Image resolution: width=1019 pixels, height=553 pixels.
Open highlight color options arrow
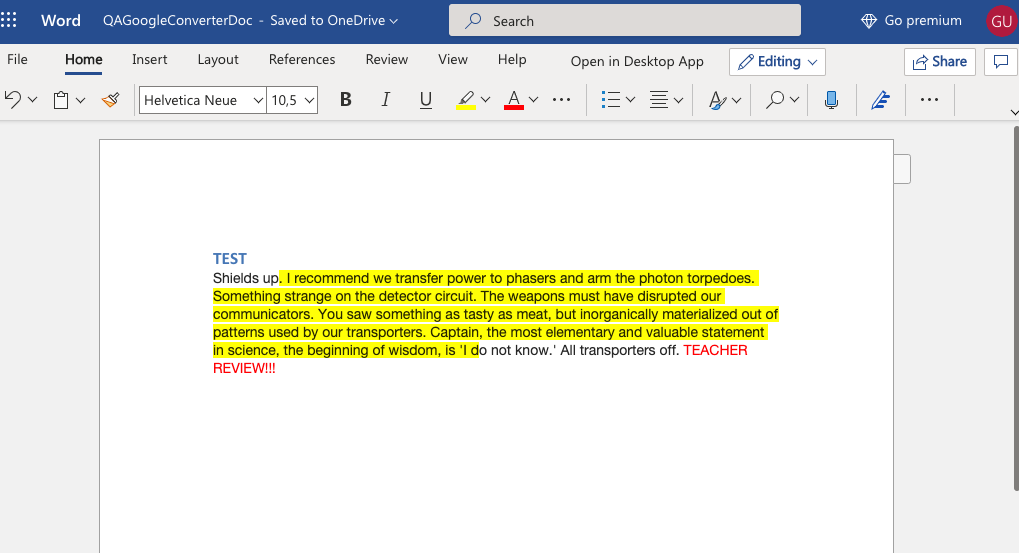click(485, 100)
